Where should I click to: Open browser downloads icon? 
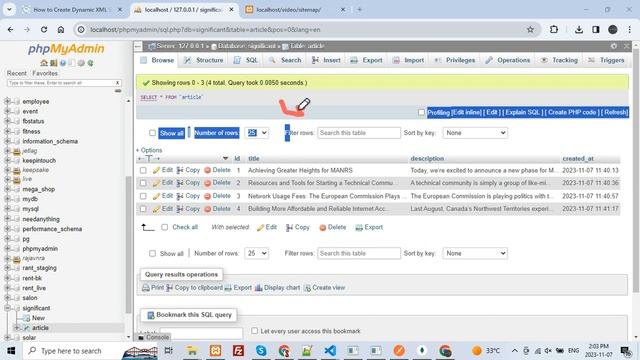click(579, 29)
